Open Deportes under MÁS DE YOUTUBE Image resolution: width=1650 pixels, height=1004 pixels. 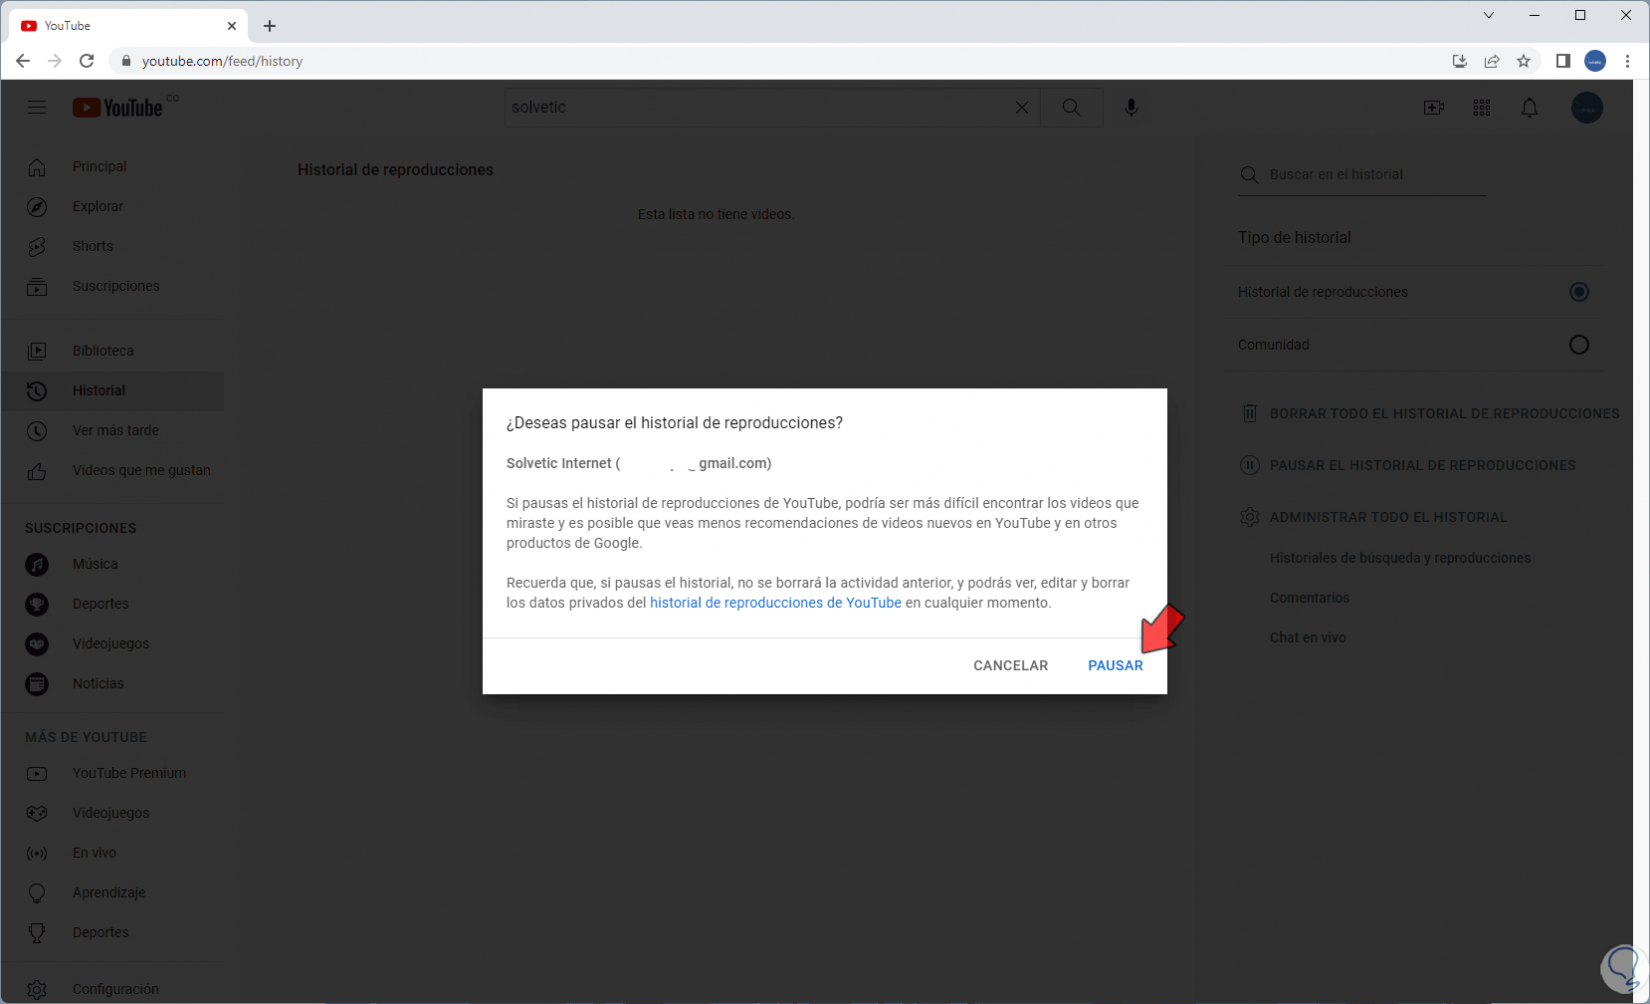(113, 933)
